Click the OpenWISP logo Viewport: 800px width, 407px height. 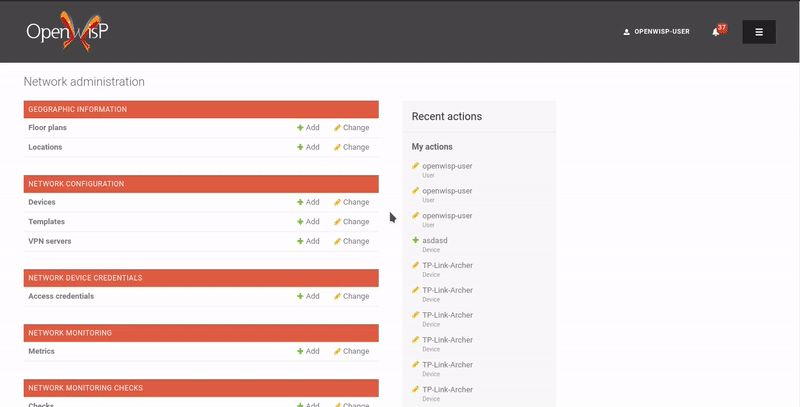point(67,31)
